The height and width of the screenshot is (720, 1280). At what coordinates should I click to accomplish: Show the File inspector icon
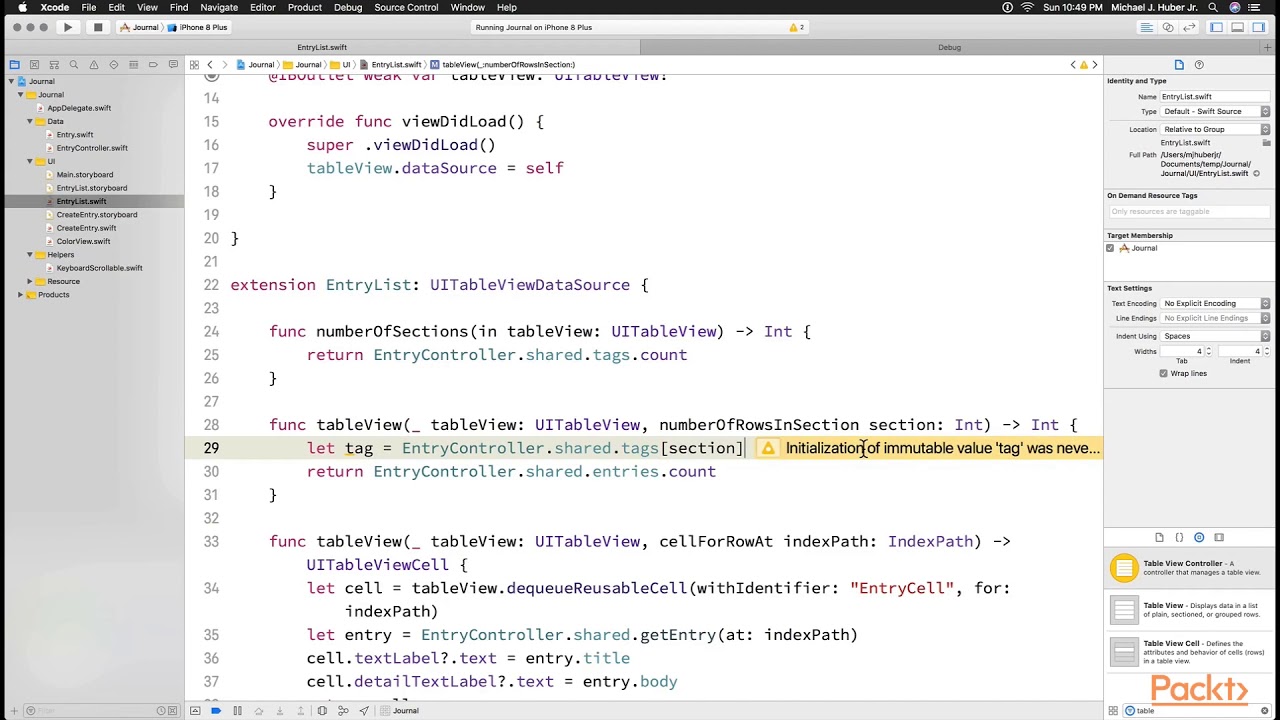click(x=1179, y=64)
